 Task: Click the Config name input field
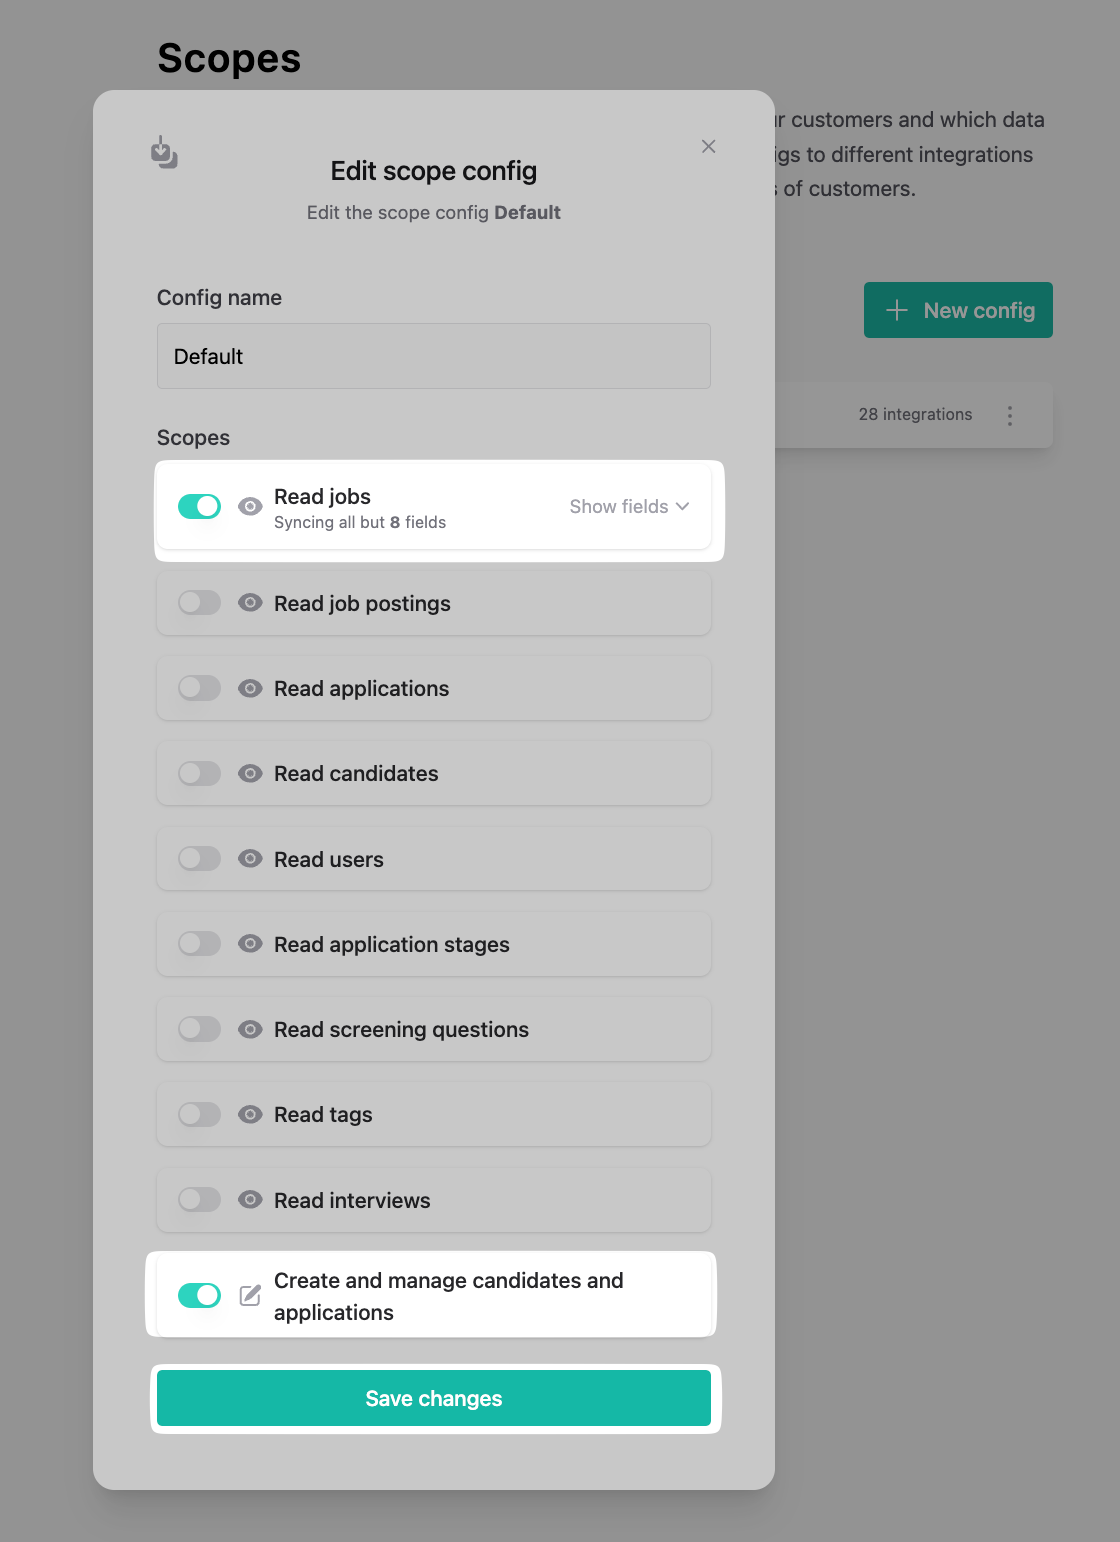pyautogui.click(x=434, y=356)
